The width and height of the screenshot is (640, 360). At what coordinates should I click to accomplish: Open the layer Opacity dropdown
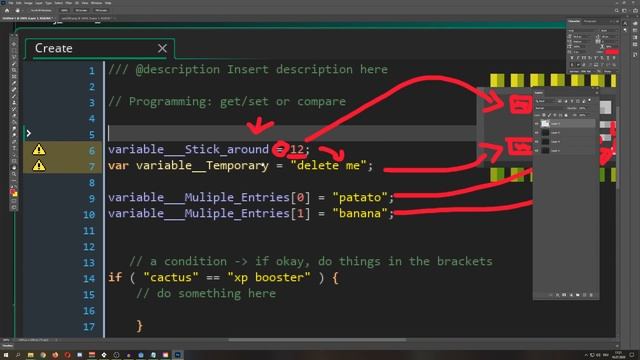point(585,108)
